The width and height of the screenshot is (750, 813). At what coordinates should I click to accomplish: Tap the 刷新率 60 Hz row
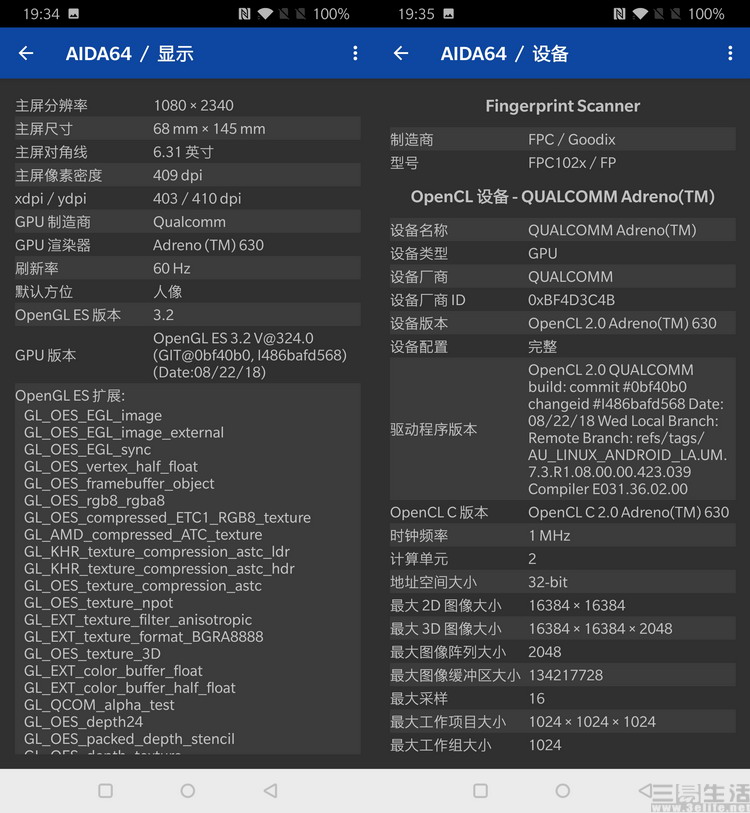tap(187, 268)
